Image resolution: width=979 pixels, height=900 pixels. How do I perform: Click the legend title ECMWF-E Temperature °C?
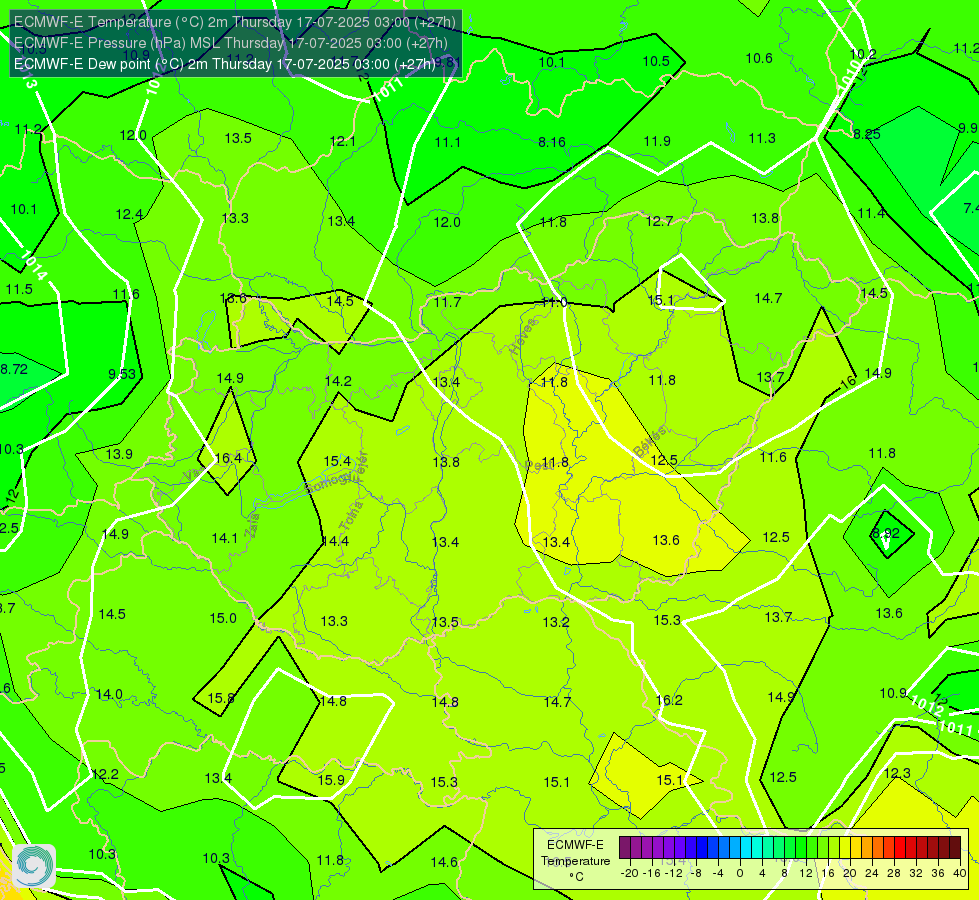(575, 861)
